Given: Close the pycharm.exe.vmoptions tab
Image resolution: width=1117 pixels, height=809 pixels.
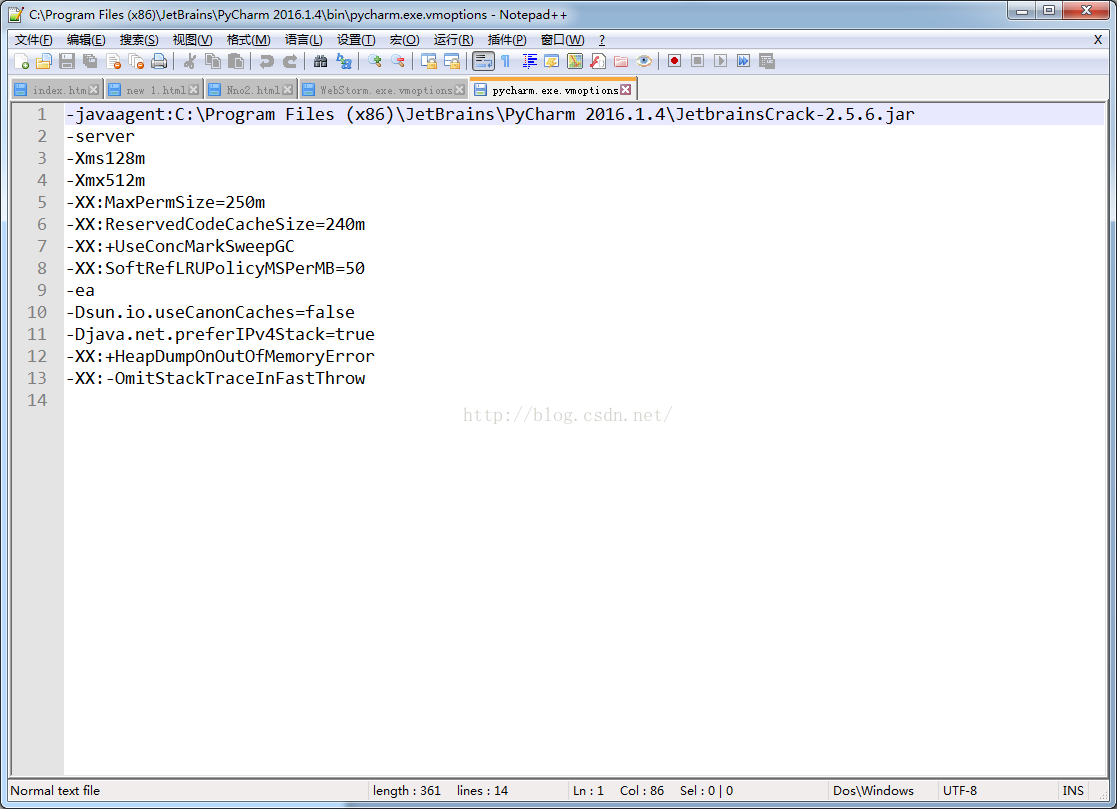Looking at the screenshot, I should click(x=625, y=90).
